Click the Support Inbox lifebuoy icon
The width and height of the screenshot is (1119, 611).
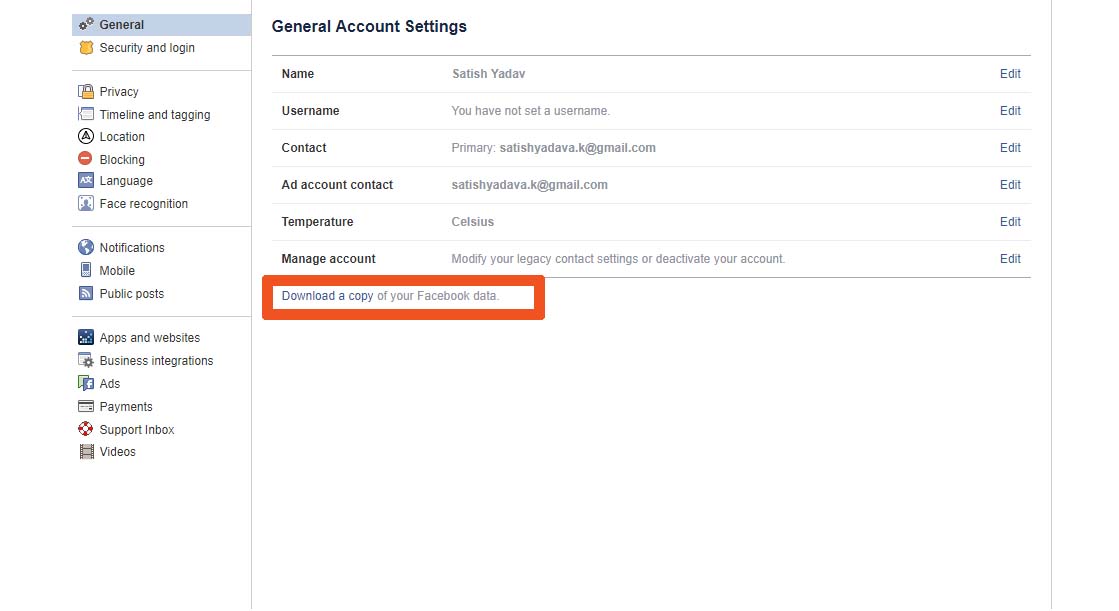point(86,430)
